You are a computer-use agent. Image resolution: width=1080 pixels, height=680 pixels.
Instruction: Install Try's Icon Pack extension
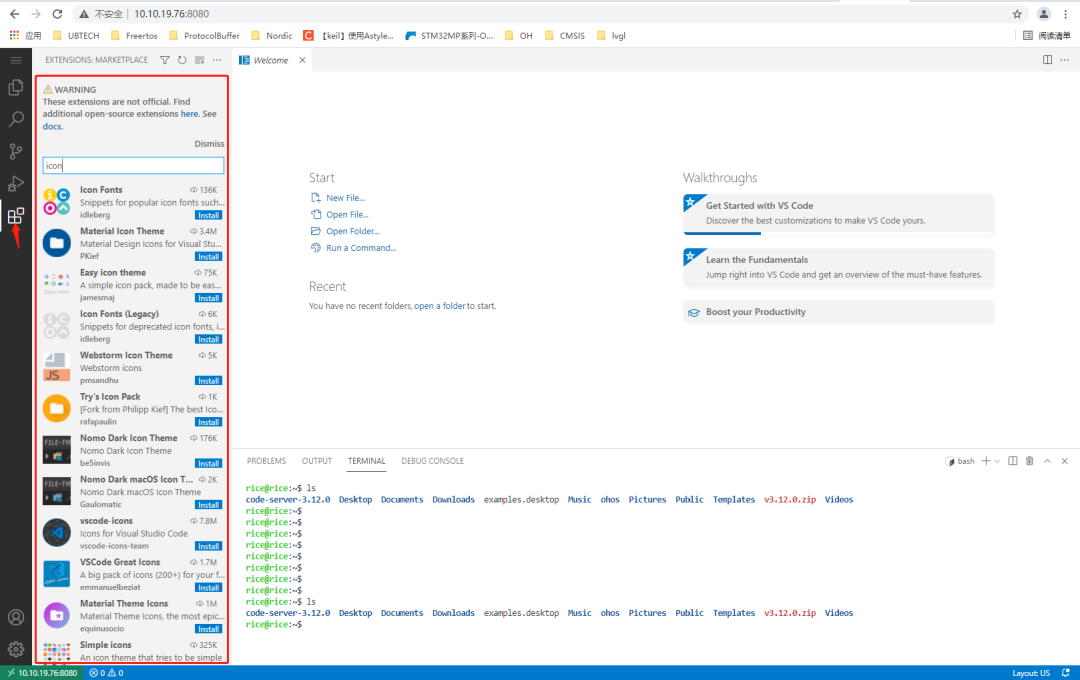pyautogui.click(x=208, y=422)
